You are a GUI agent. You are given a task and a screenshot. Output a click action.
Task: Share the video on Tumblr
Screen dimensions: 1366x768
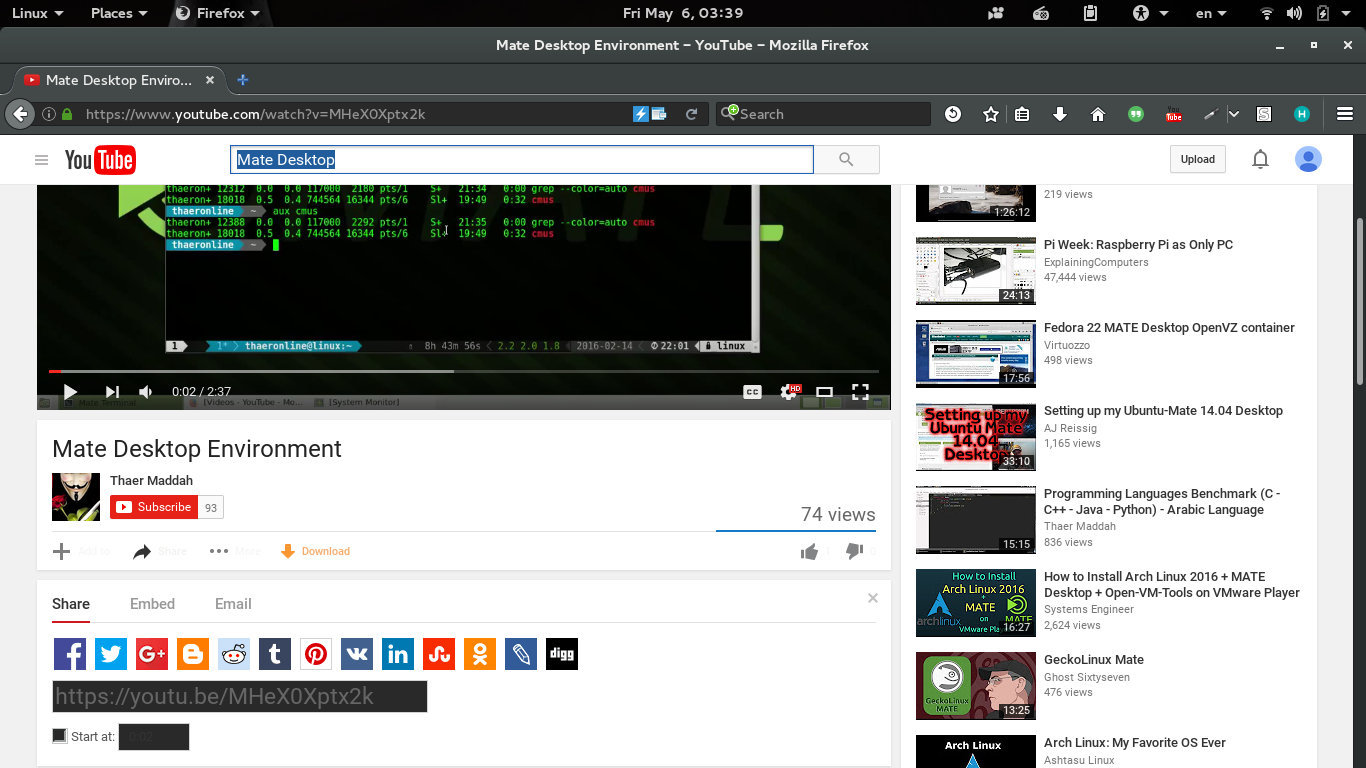[x=275, y=655]
